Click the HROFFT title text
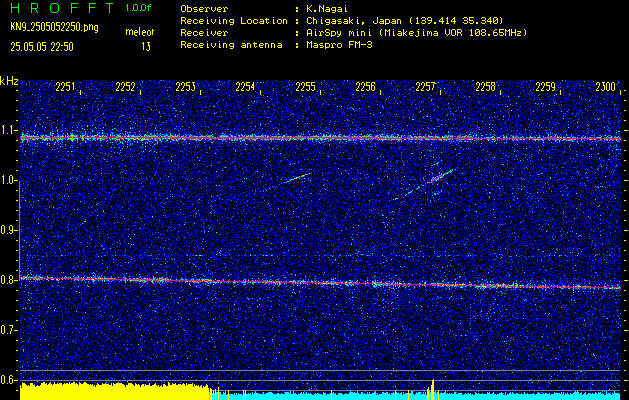The image size is (629, 400). click(62, 8)
